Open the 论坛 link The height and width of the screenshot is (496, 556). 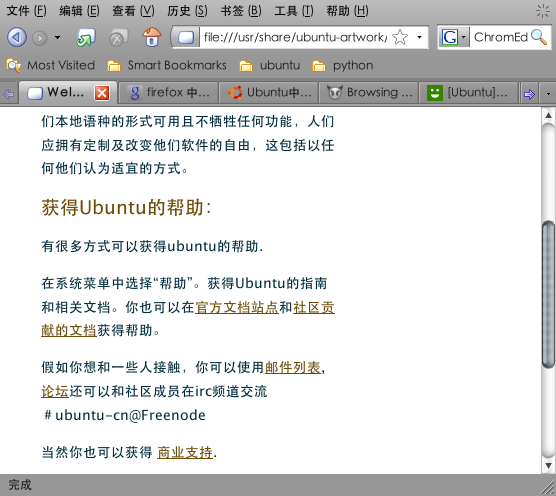coord(55,391)
